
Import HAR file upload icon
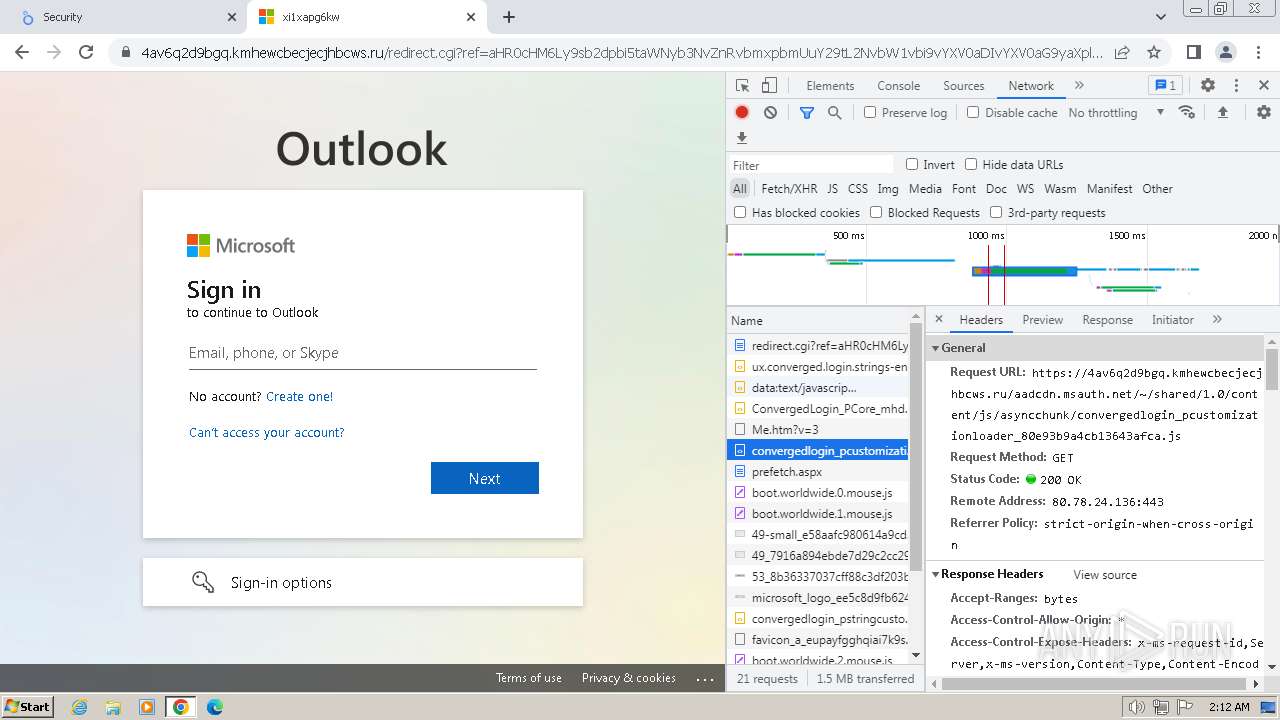(1222, 113)
